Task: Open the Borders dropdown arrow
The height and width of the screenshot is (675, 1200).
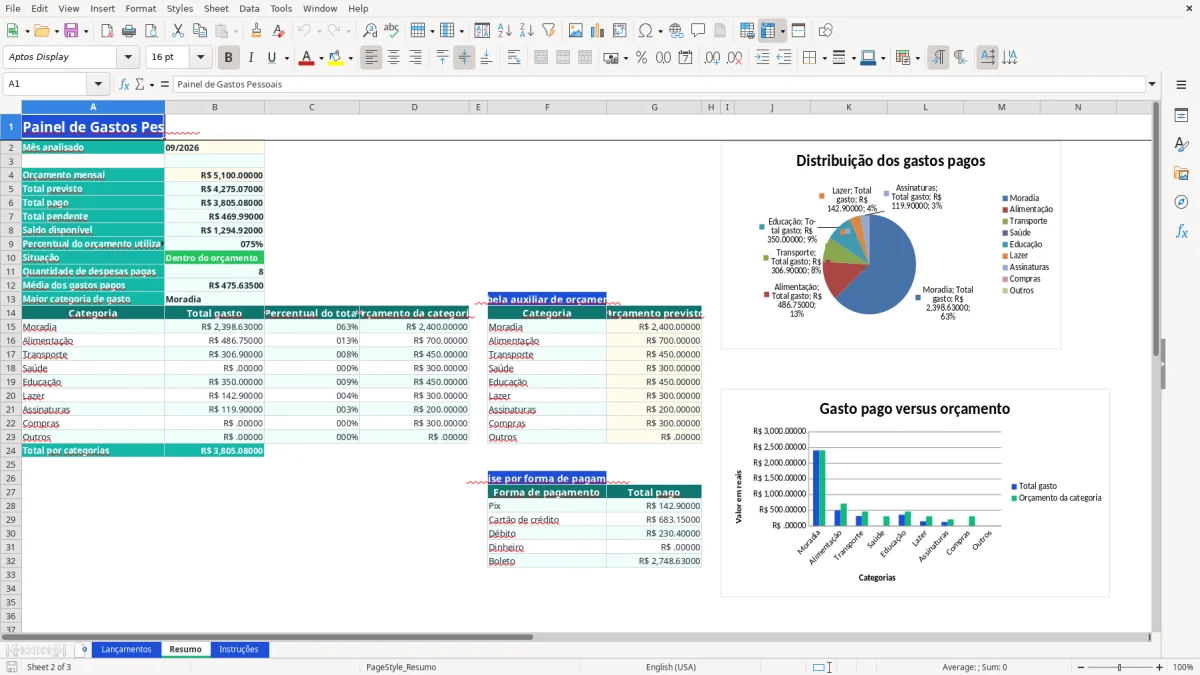Action: [824, 58]
